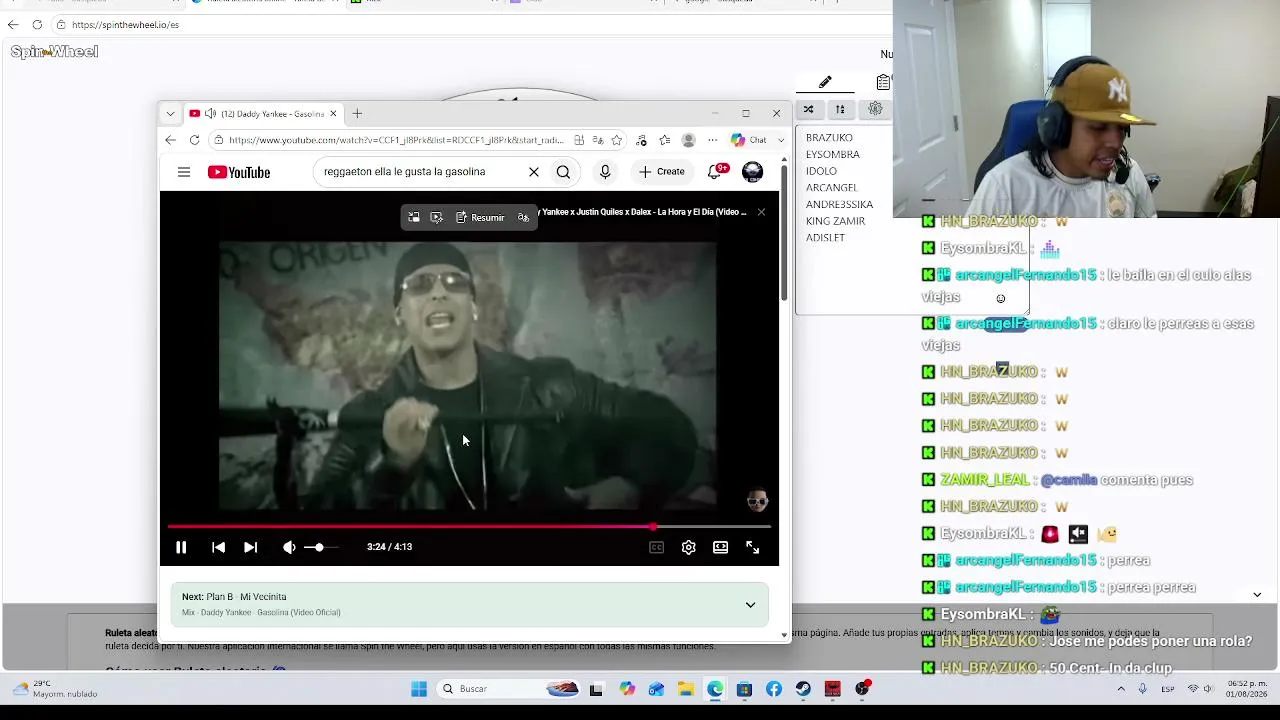Screen dimensions: 1280x720
Task: Pause the YouTube video
Action: tap(181, 547)
